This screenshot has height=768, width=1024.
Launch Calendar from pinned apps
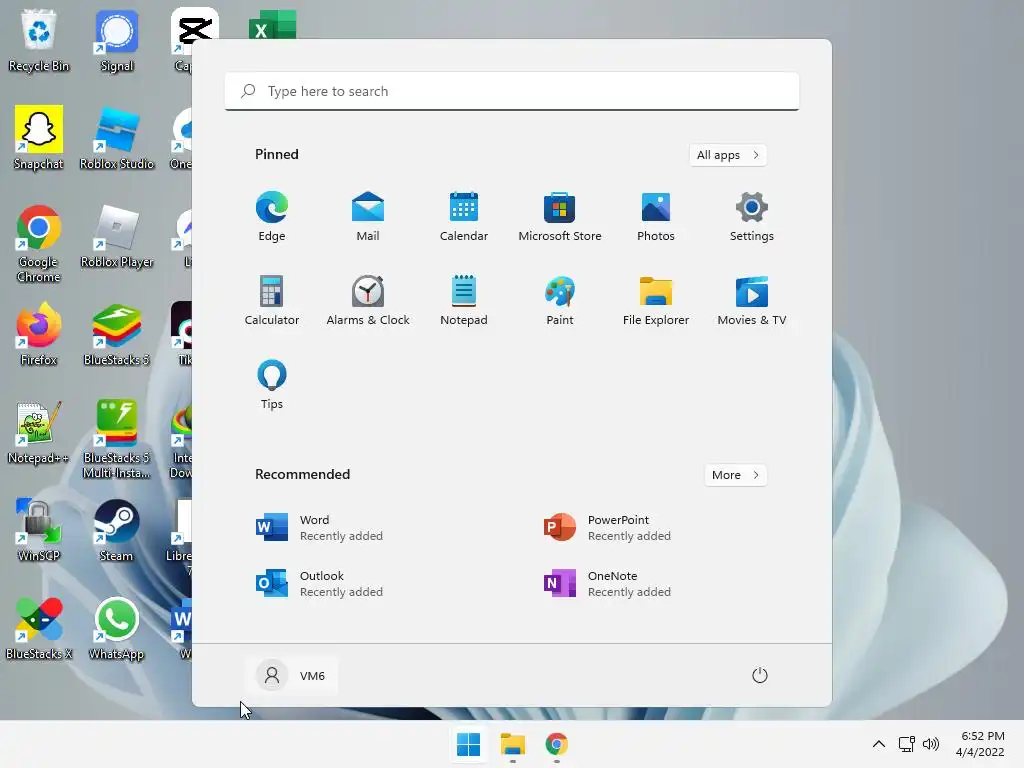click(464, 217)
